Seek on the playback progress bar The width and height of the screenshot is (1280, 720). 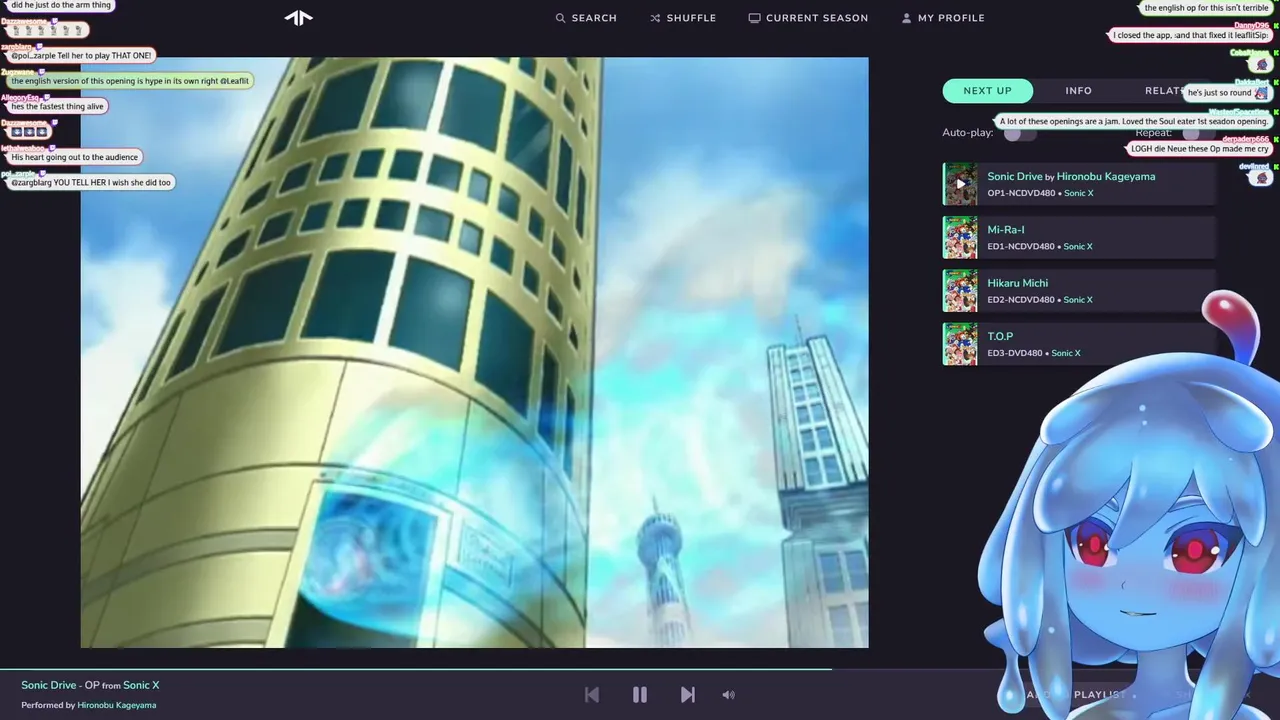pos(640,669)
